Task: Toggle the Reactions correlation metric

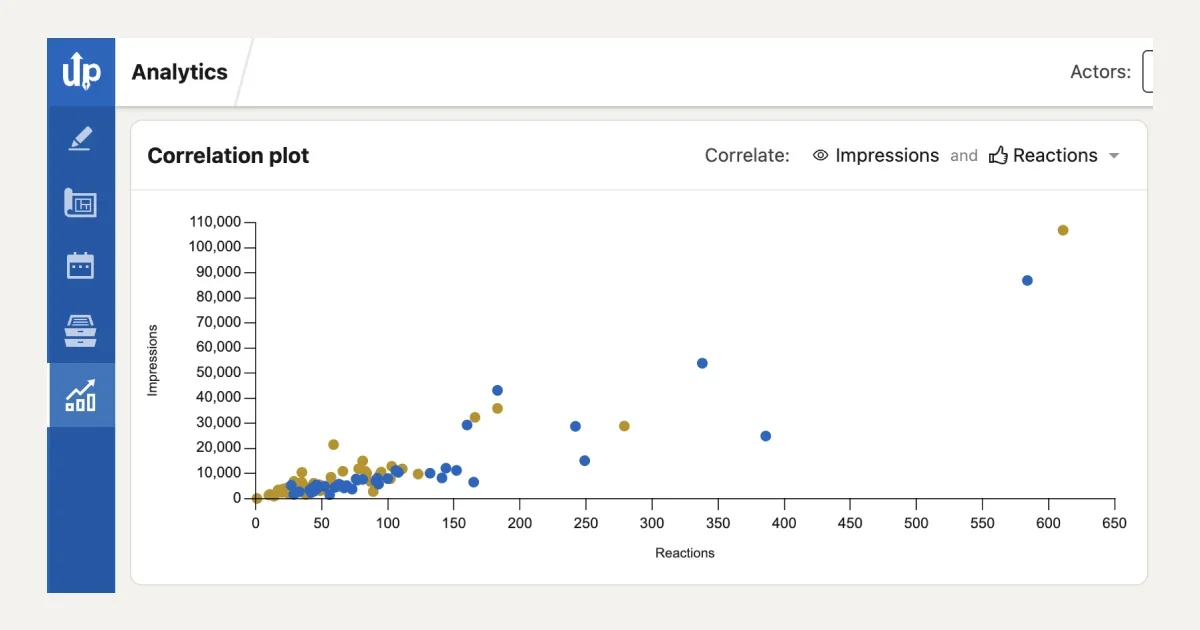Action: click(1056, 155)
